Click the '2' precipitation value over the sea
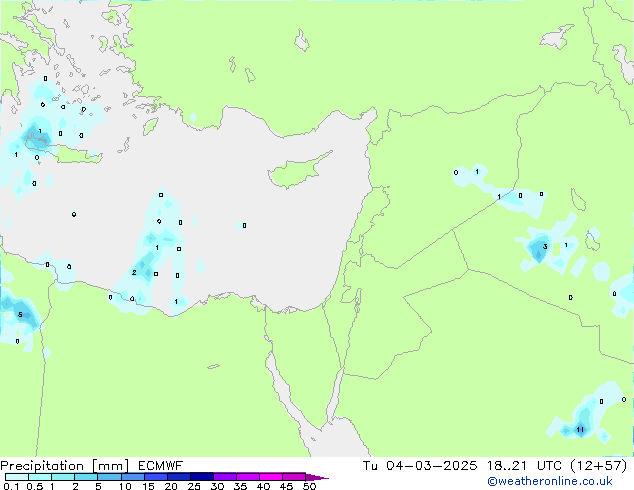 pos(134,272)
